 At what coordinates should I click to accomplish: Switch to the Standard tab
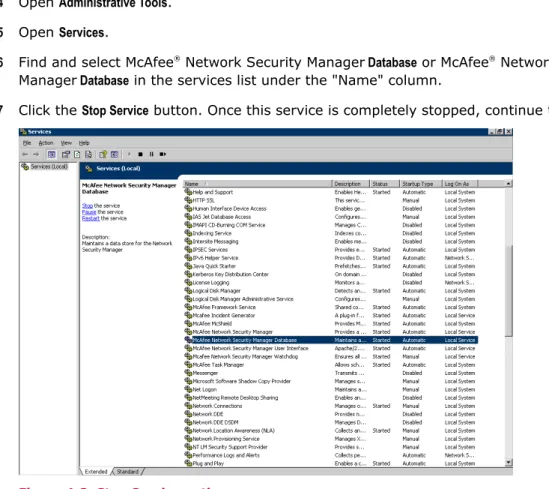[x=127, y=471]
